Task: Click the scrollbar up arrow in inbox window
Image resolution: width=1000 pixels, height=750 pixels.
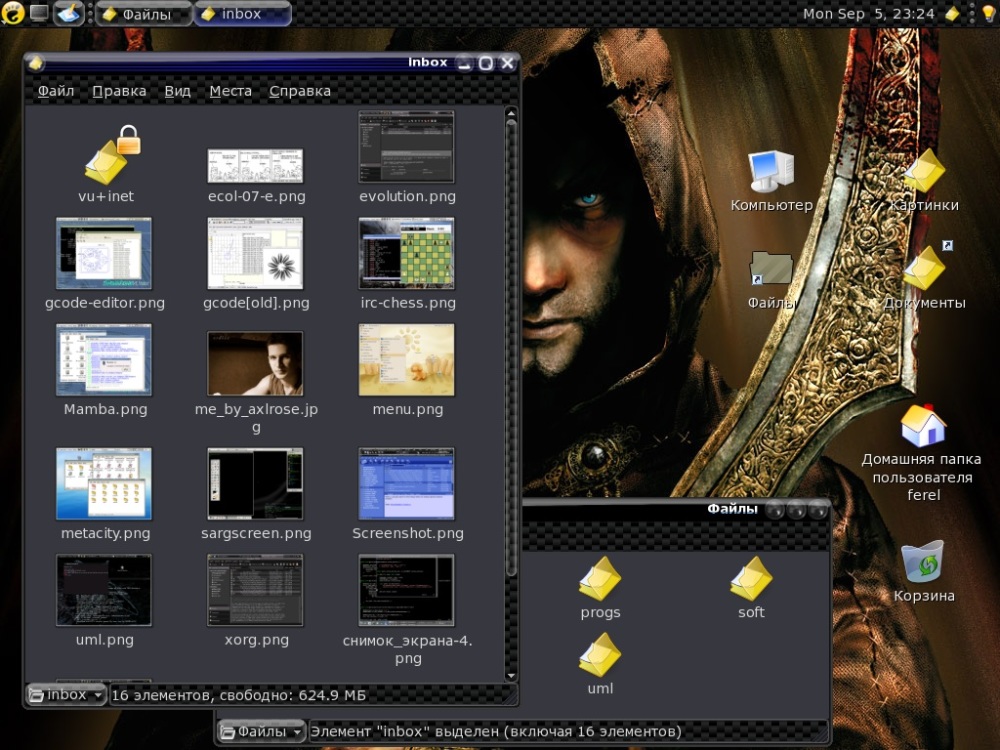Action: coord(510,113)
